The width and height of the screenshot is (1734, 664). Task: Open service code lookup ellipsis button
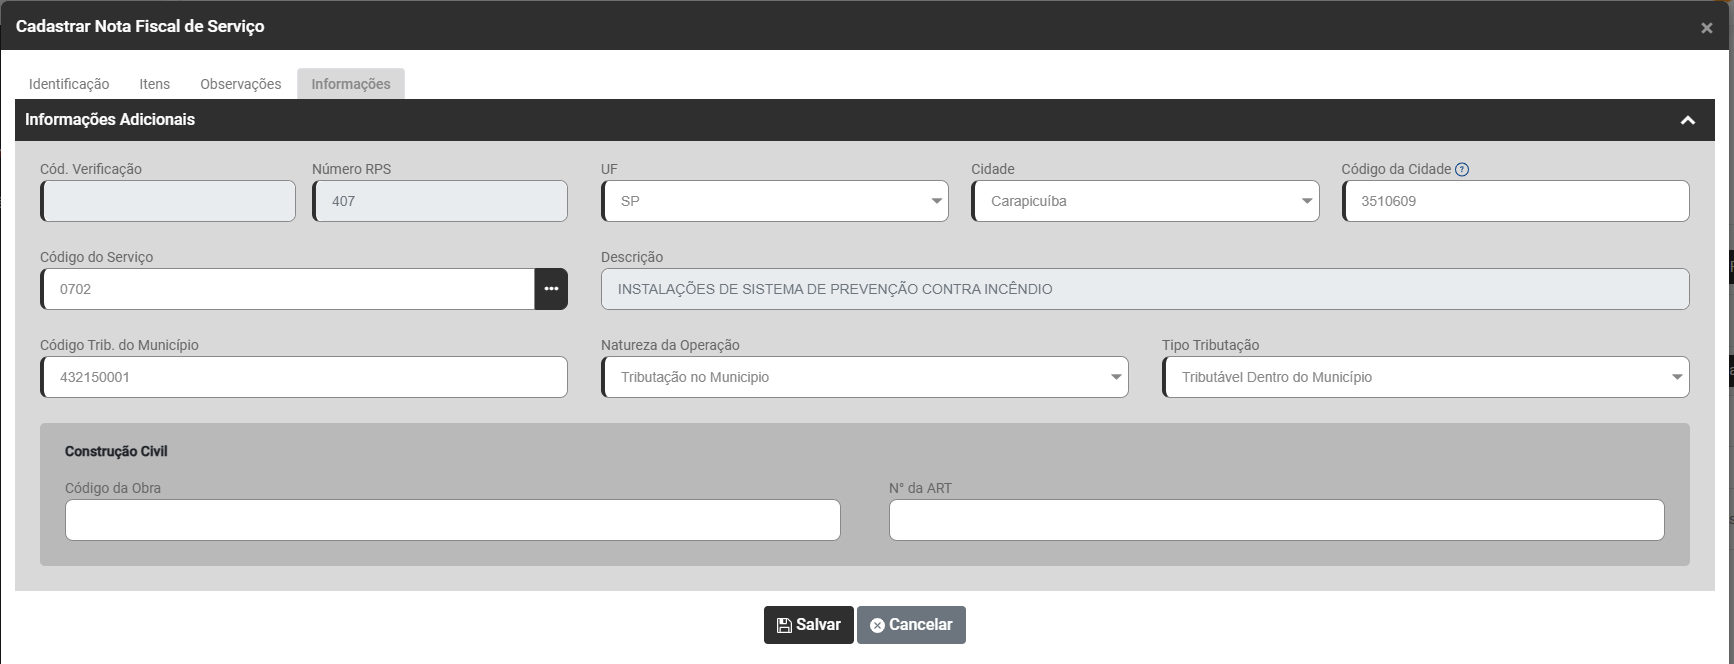551,289
